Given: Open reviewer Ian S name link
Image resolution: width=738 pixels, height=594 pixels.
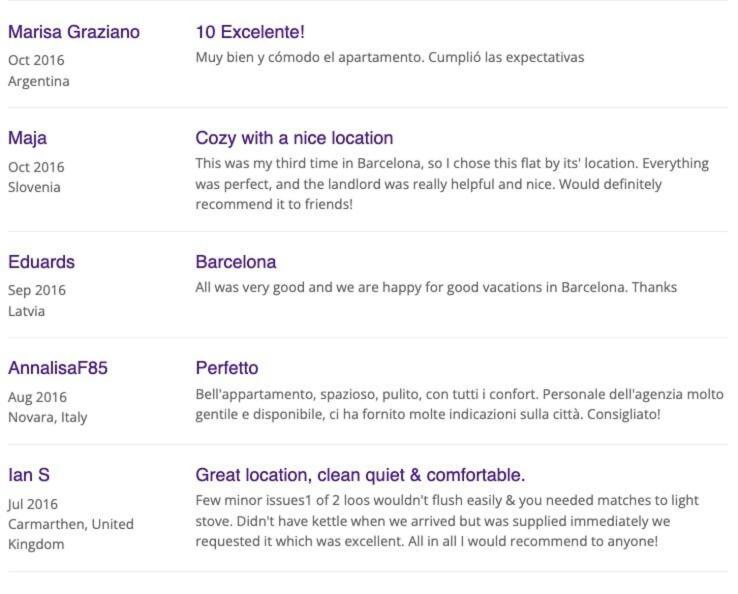Looking at the screenshot, I should [x=29, y=474].
